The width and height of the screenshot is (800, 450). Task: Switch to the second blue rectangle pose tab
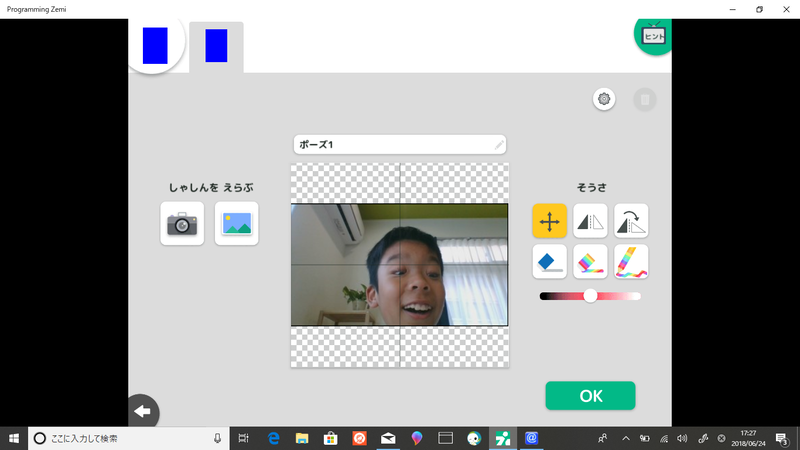(x=216, y=46)
